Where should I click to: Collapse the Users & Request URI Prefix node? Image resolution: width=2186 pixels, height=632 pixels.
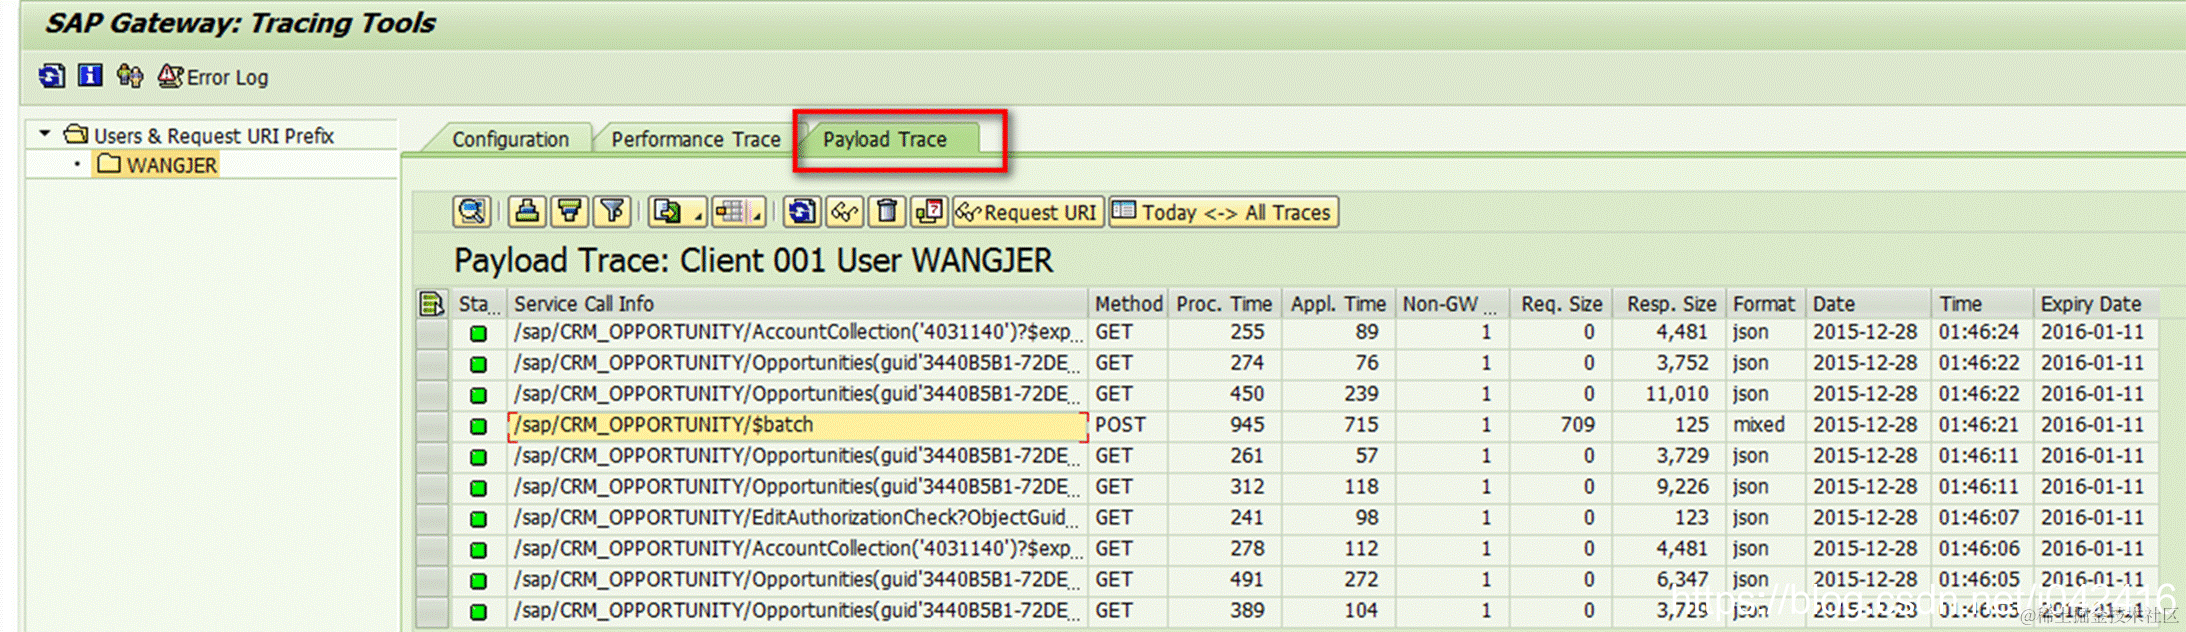(44, 133)
